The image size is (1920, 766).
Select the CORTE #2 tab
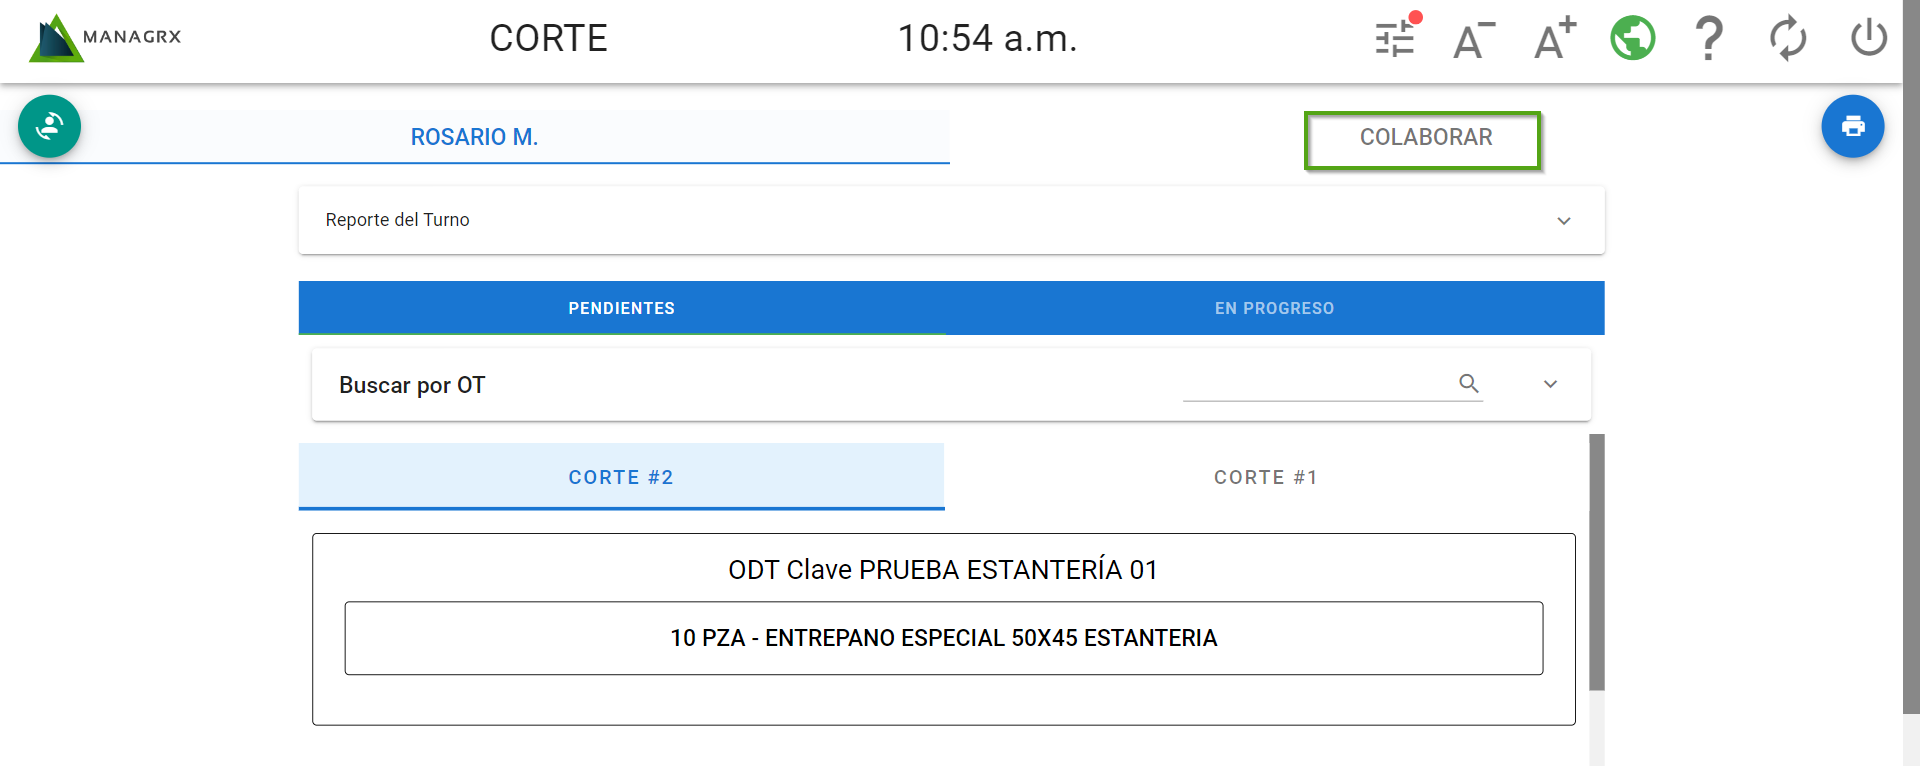[x=621, y=477]
